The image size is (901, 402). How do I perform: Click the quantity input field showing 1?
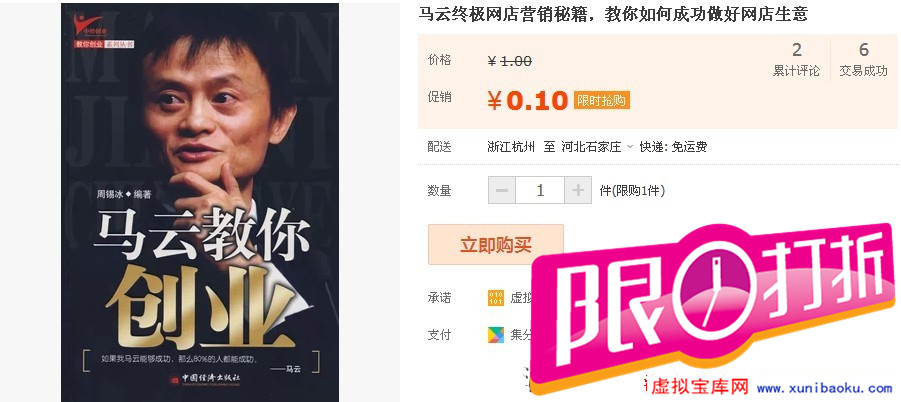540,190
